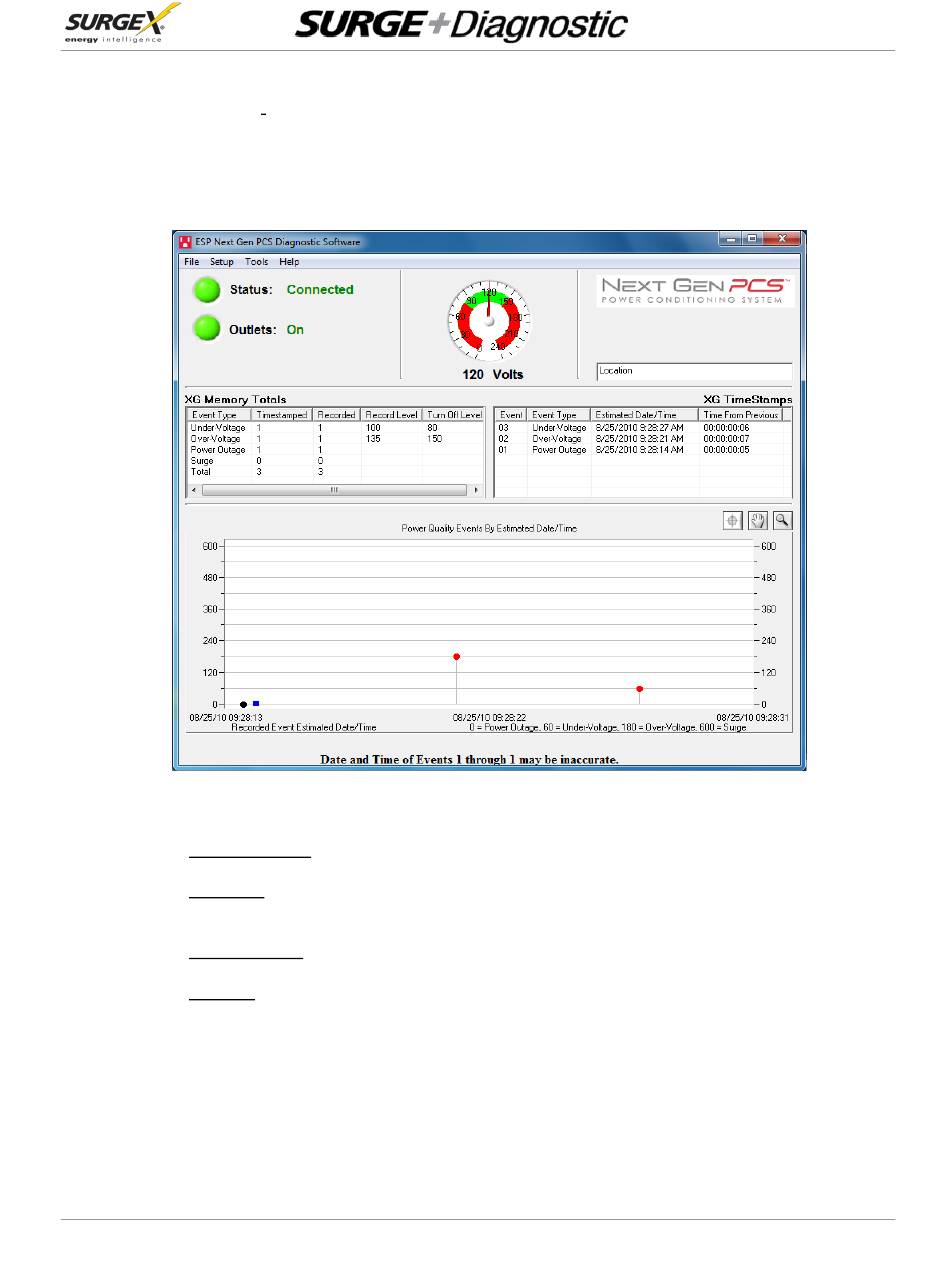Click the green Status indicator light
Viewport: 950px width, 1267px height.
[x=207, y=290]
